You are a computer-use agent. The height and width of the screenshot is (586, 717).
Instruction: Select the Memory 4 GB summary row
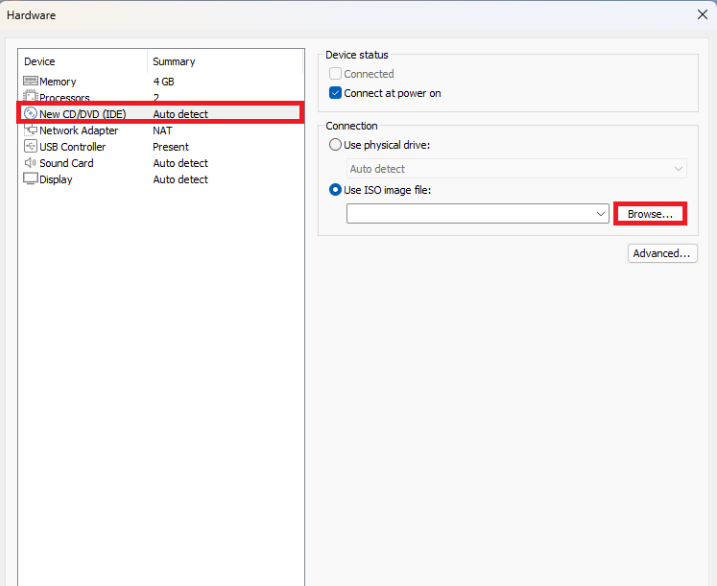tap(164, 81)
